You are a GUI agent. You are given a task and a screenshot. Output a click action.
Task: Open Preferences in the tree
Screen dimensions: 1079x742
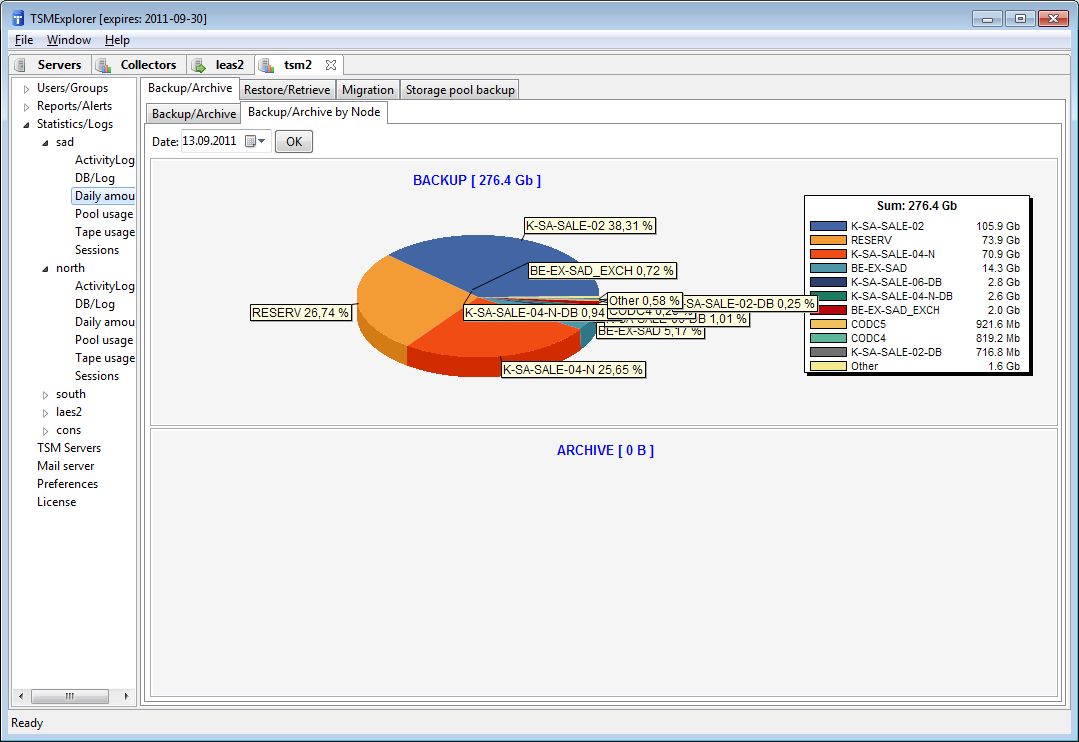click(67, 484)
